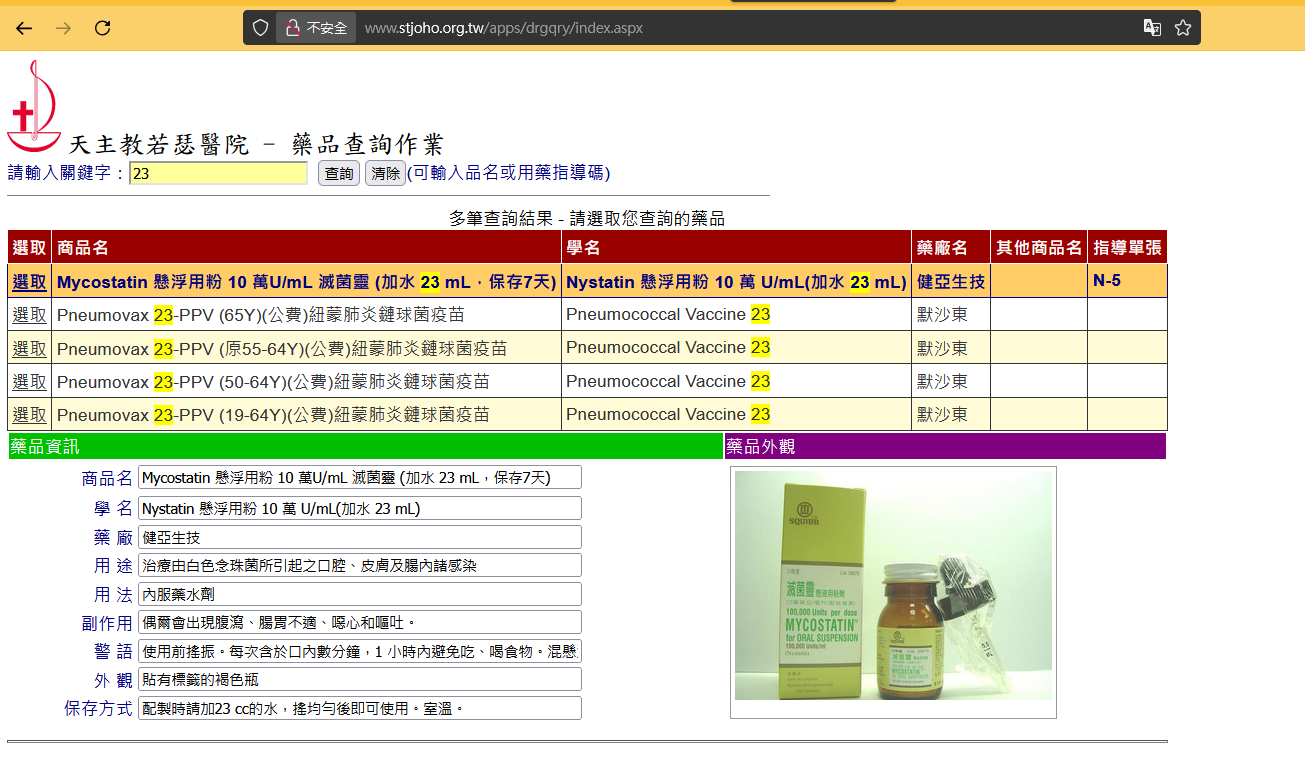Click the 保存方式 detail field

pyautogui.click(x=360, y=708)
